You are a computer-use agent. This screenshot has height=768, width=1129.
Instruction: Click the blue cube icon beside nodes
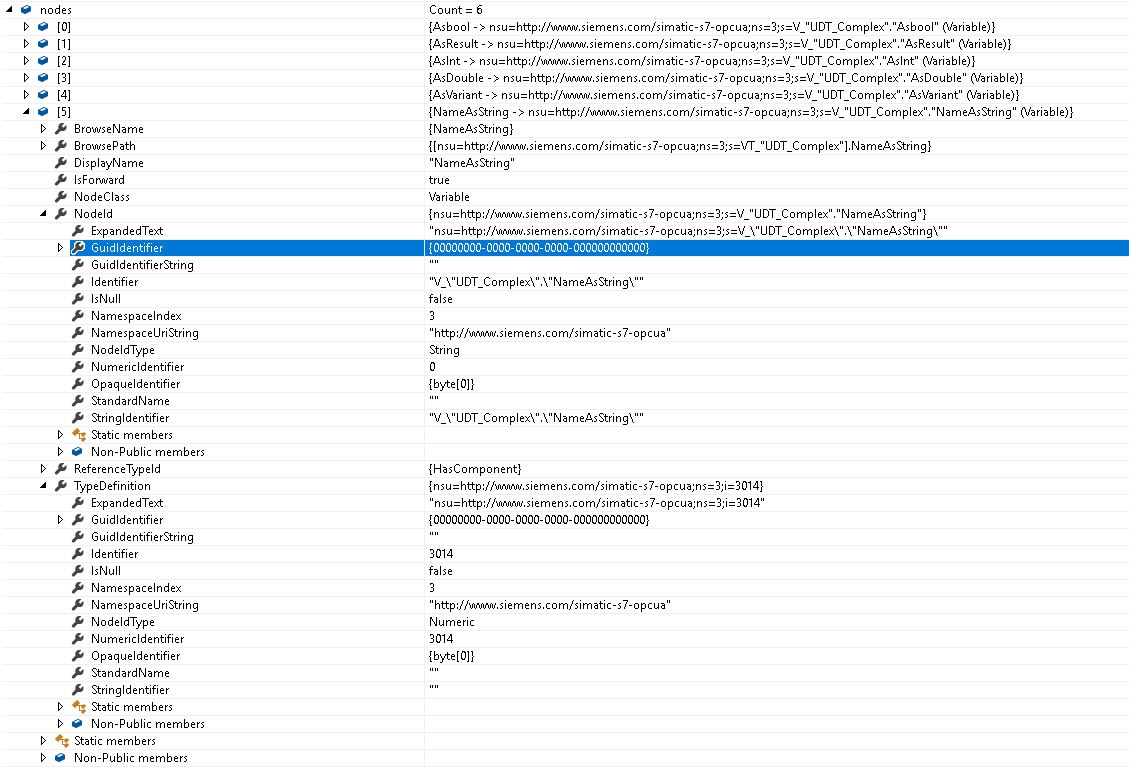(26, 9)
